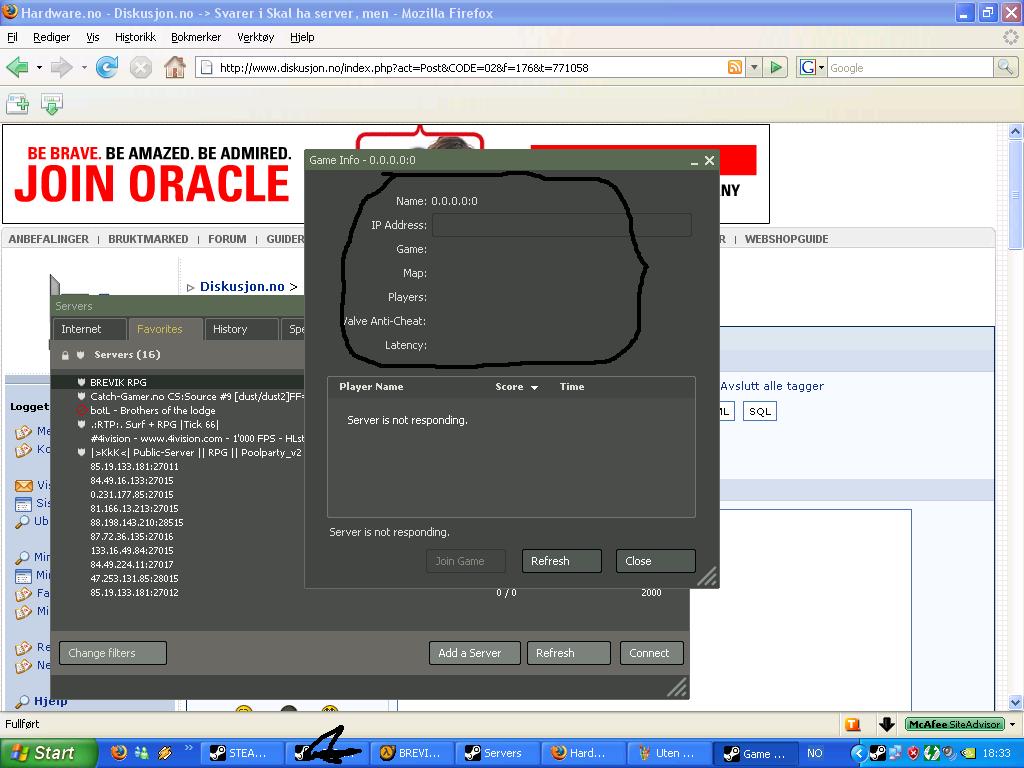This screenshot has height=768, width=1024.
Task: Open the forward history dropdown
Action: [x=84, y=67]
